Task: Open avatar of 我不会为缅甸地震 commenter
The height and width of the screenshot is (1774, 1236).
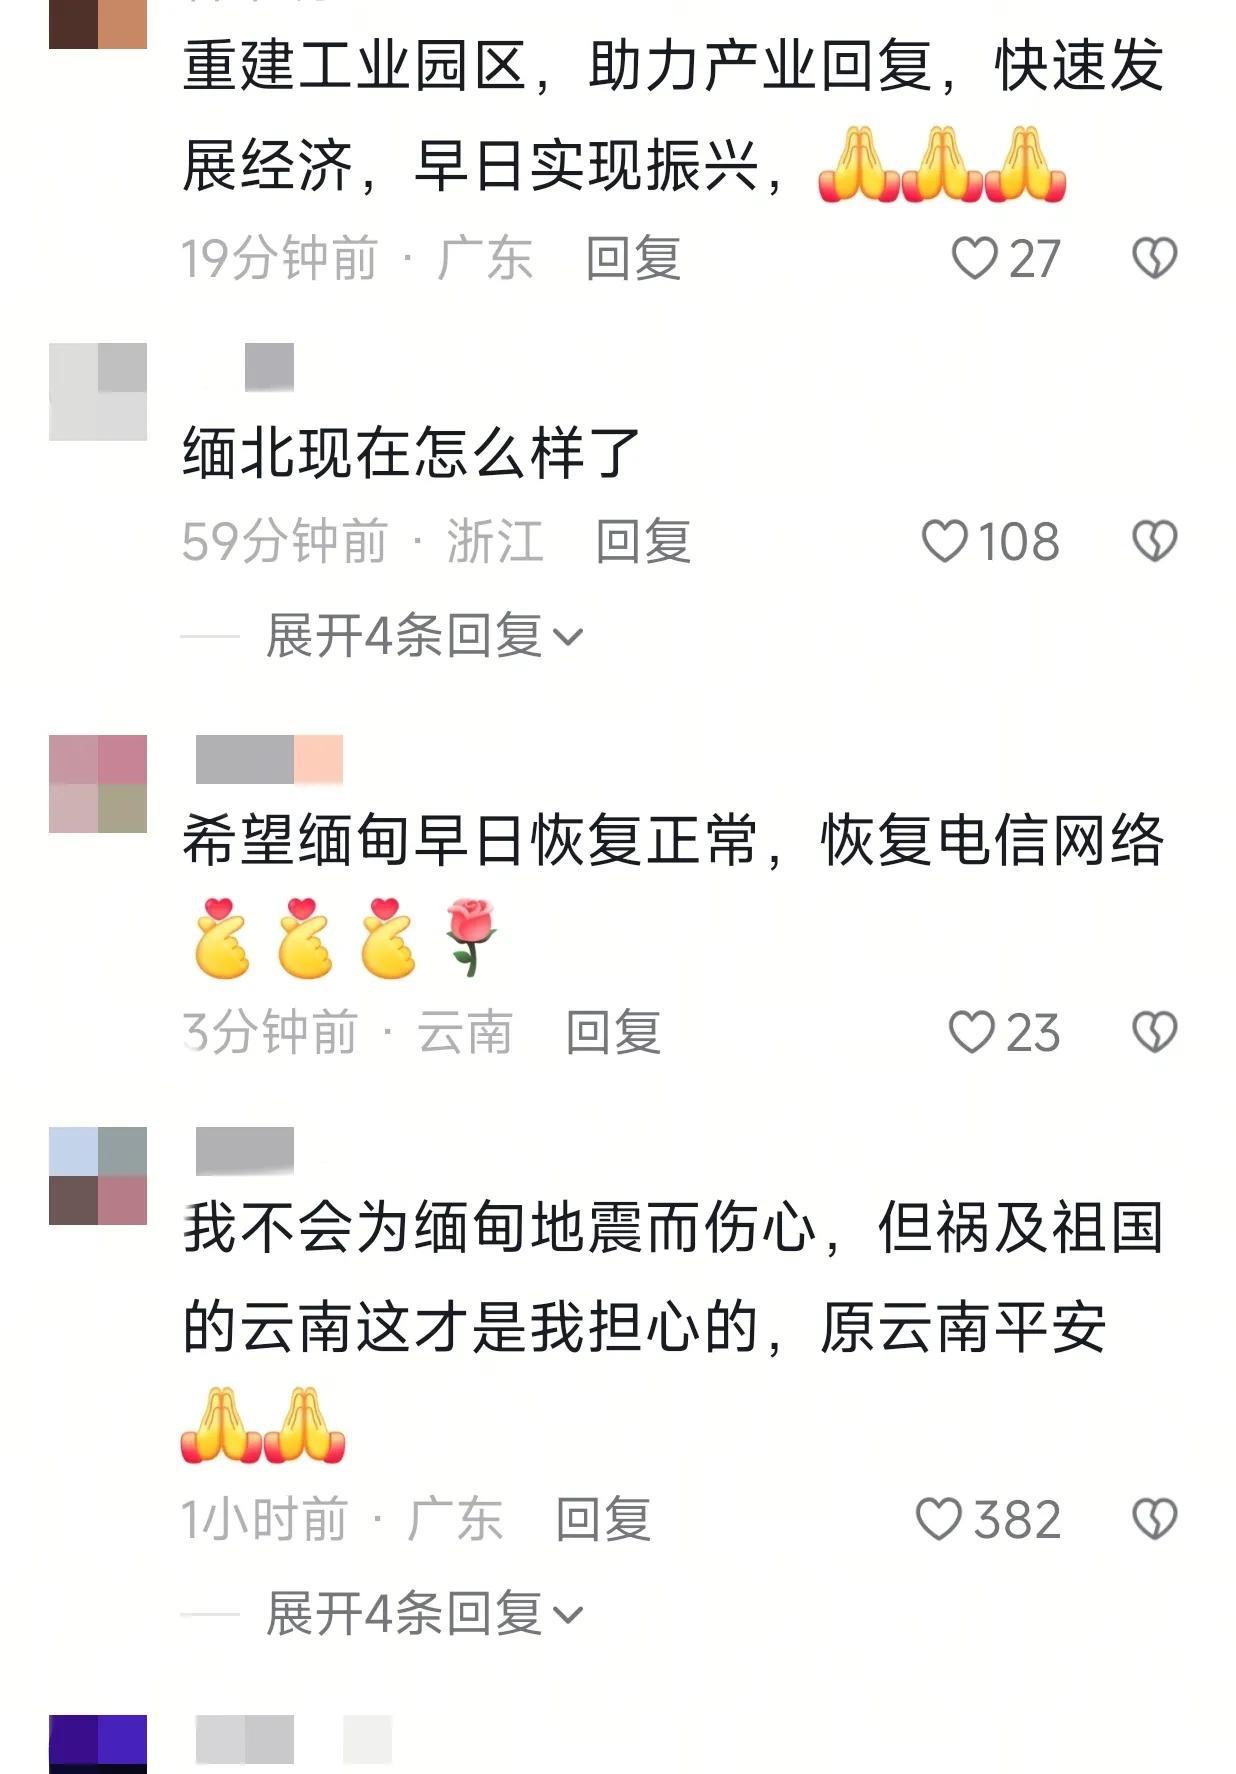Action: pyautogui.click(x=98, y=1176)
